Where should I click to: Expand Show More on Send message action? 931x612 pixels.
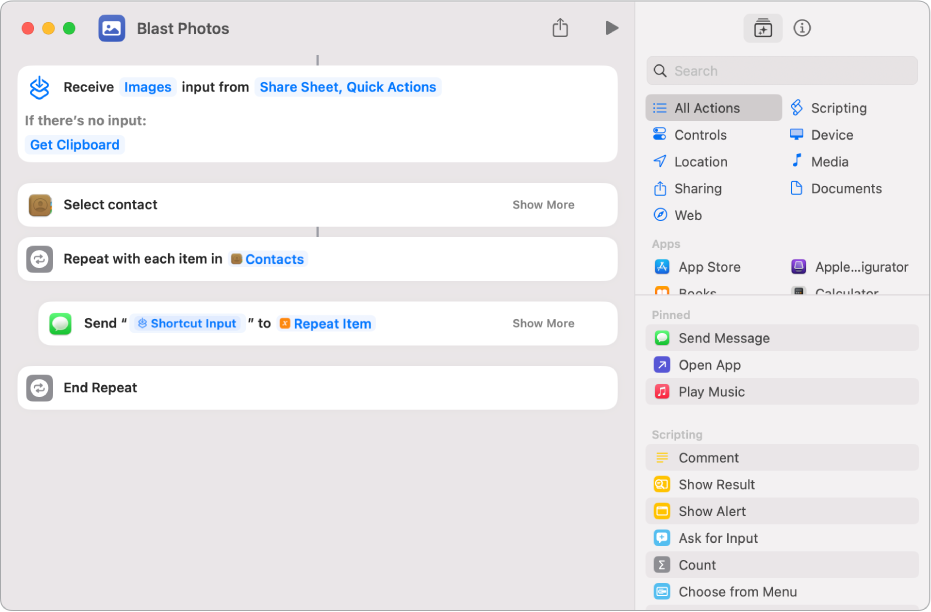coord(543,324)
